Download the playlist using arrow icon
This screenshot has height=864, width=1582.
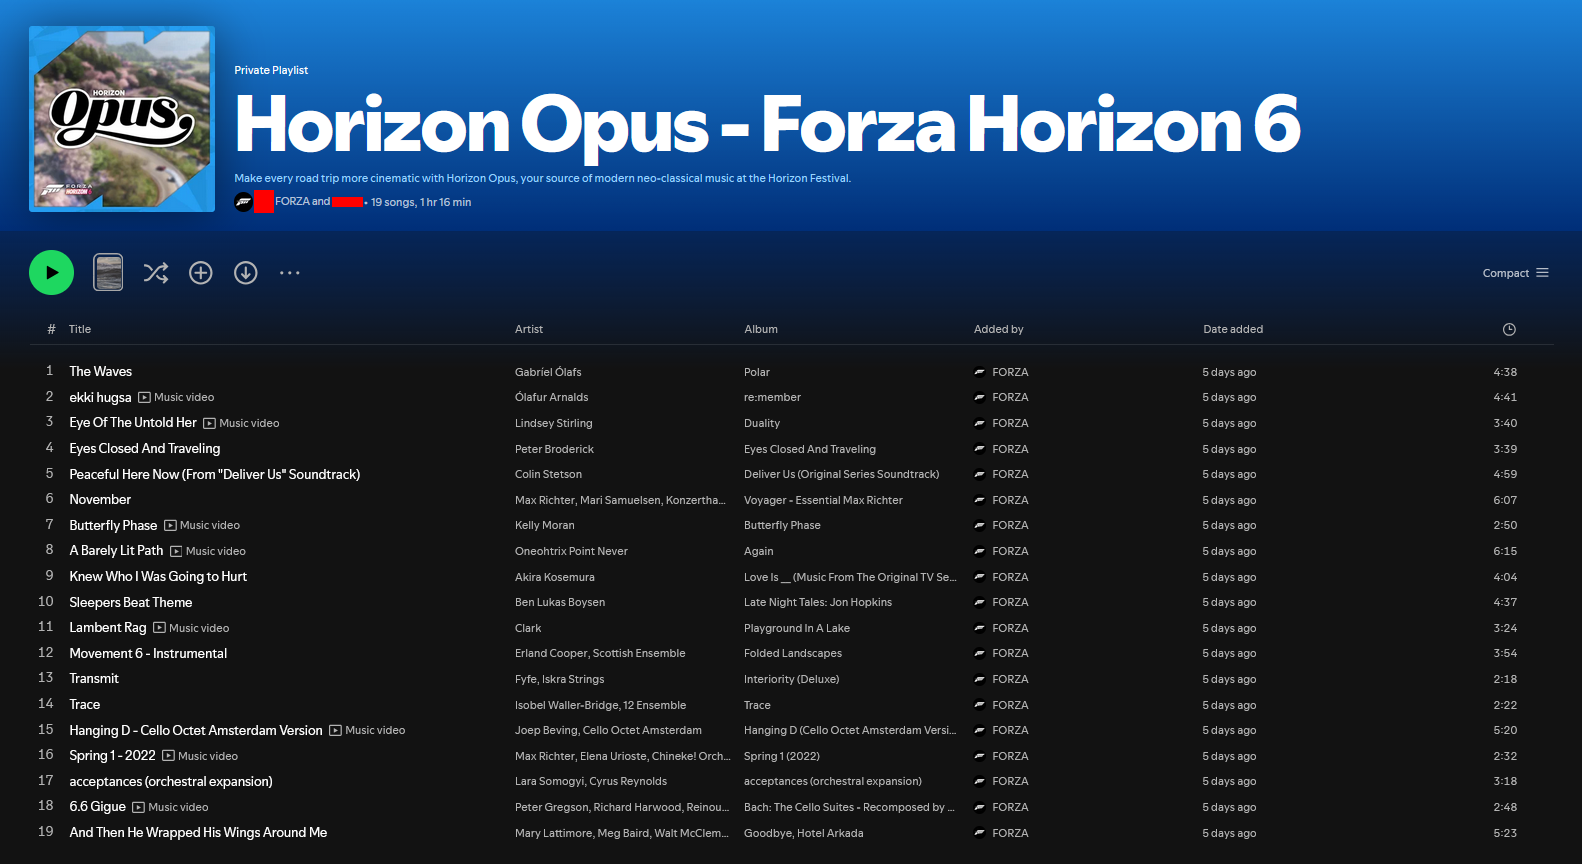click(x=246, y=272)
